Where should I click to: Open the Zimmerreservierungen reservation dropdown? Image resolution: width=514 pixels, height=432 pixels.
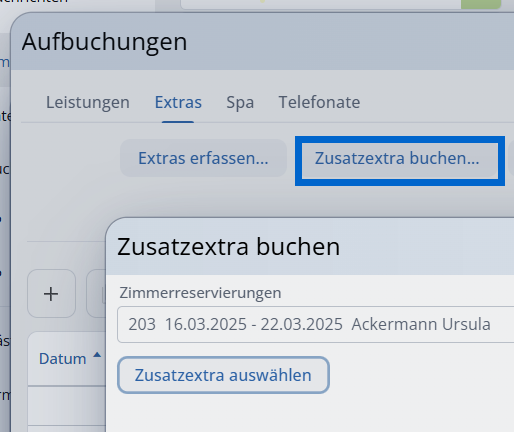tap(315, 324)
